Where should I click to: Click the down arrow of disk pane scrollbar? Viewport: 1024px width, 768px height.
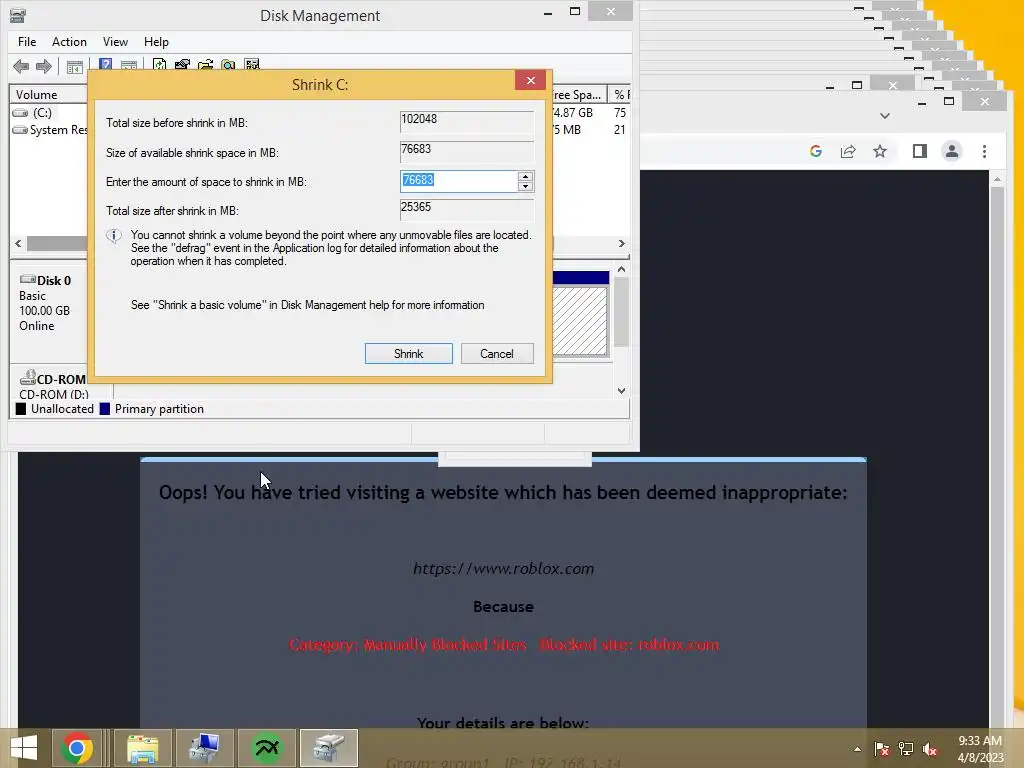pyautogui.click(x=622, y=391)
